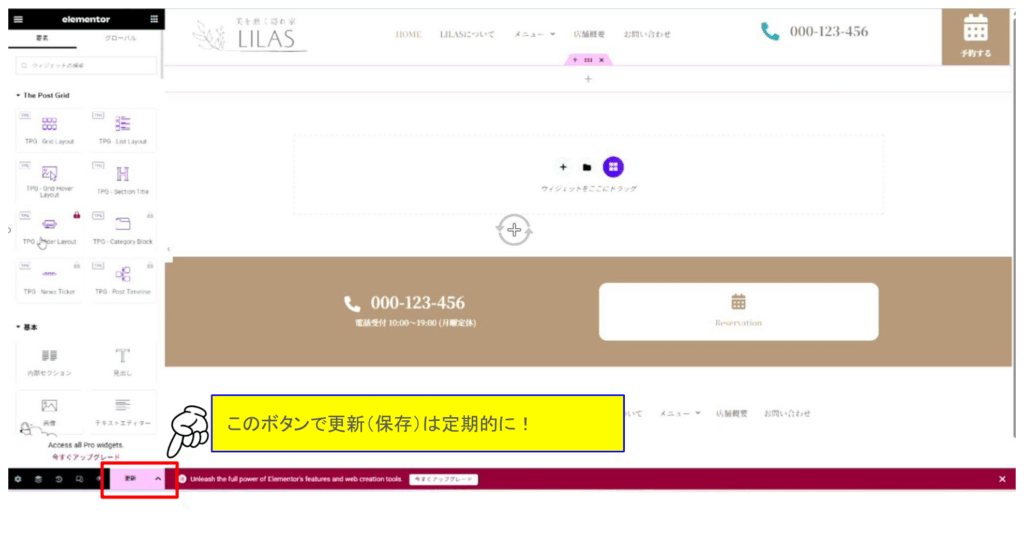Open the history icon in bottom bar
Viewport: 1024px width, 559px height.
[59, 479]
